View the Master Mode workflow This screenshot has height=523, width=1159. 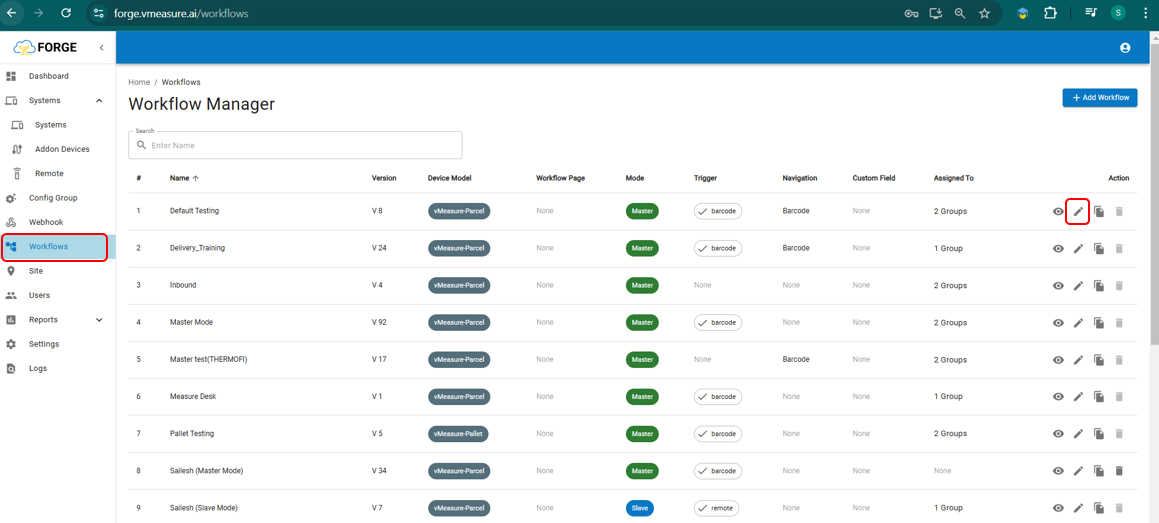pyautogui.click(x=1058, y=323)
